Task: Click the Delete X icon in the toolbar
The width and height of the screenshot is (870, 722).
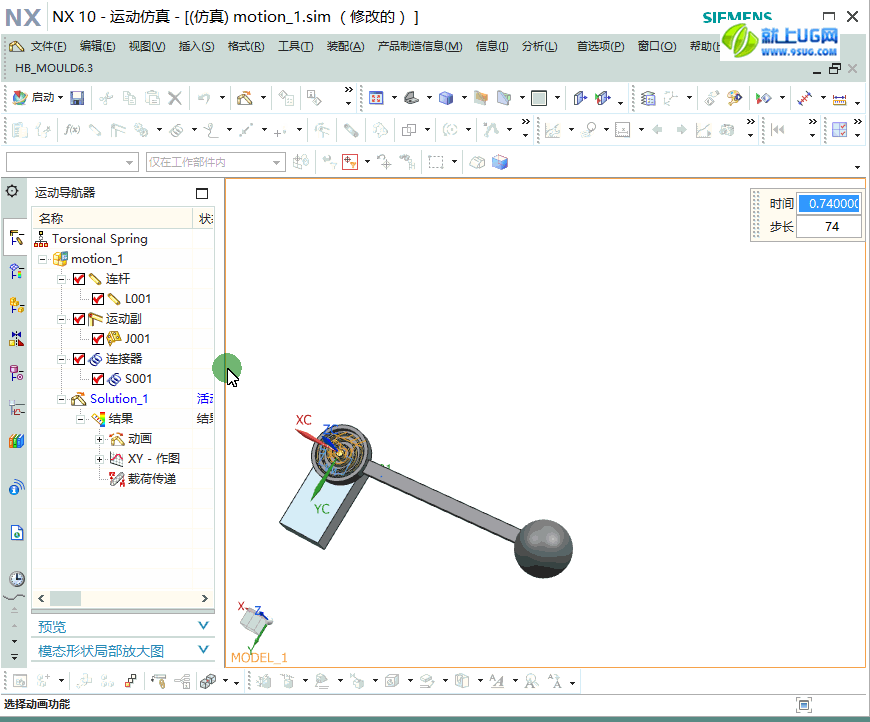Action: (x=175, y=98)
